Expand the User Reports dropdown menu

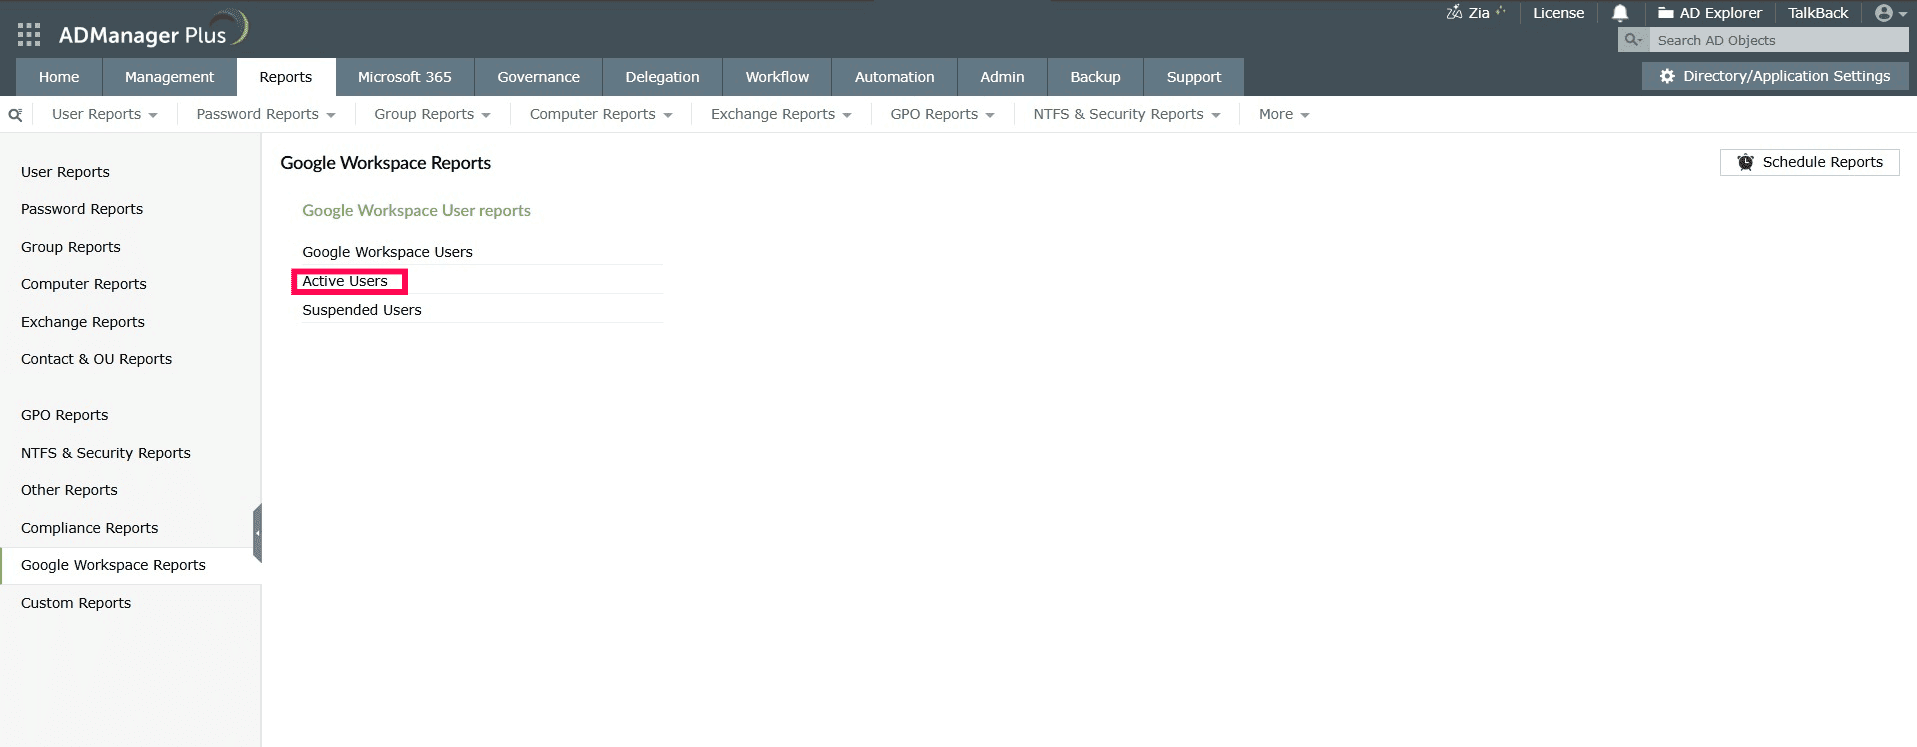[105, 114]
